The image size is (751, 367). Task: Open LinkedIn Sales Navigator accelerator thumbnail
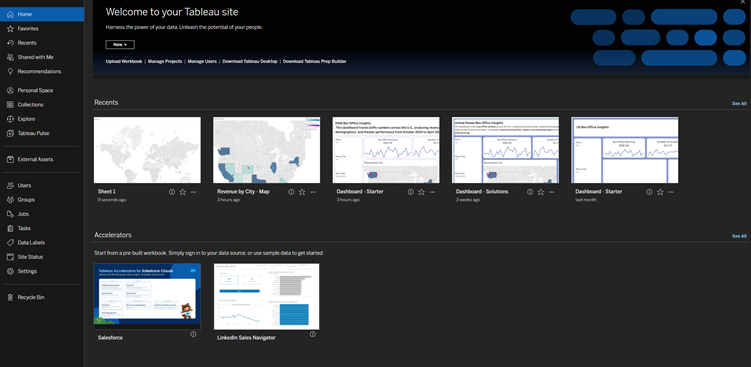click(x=266, y=296)
